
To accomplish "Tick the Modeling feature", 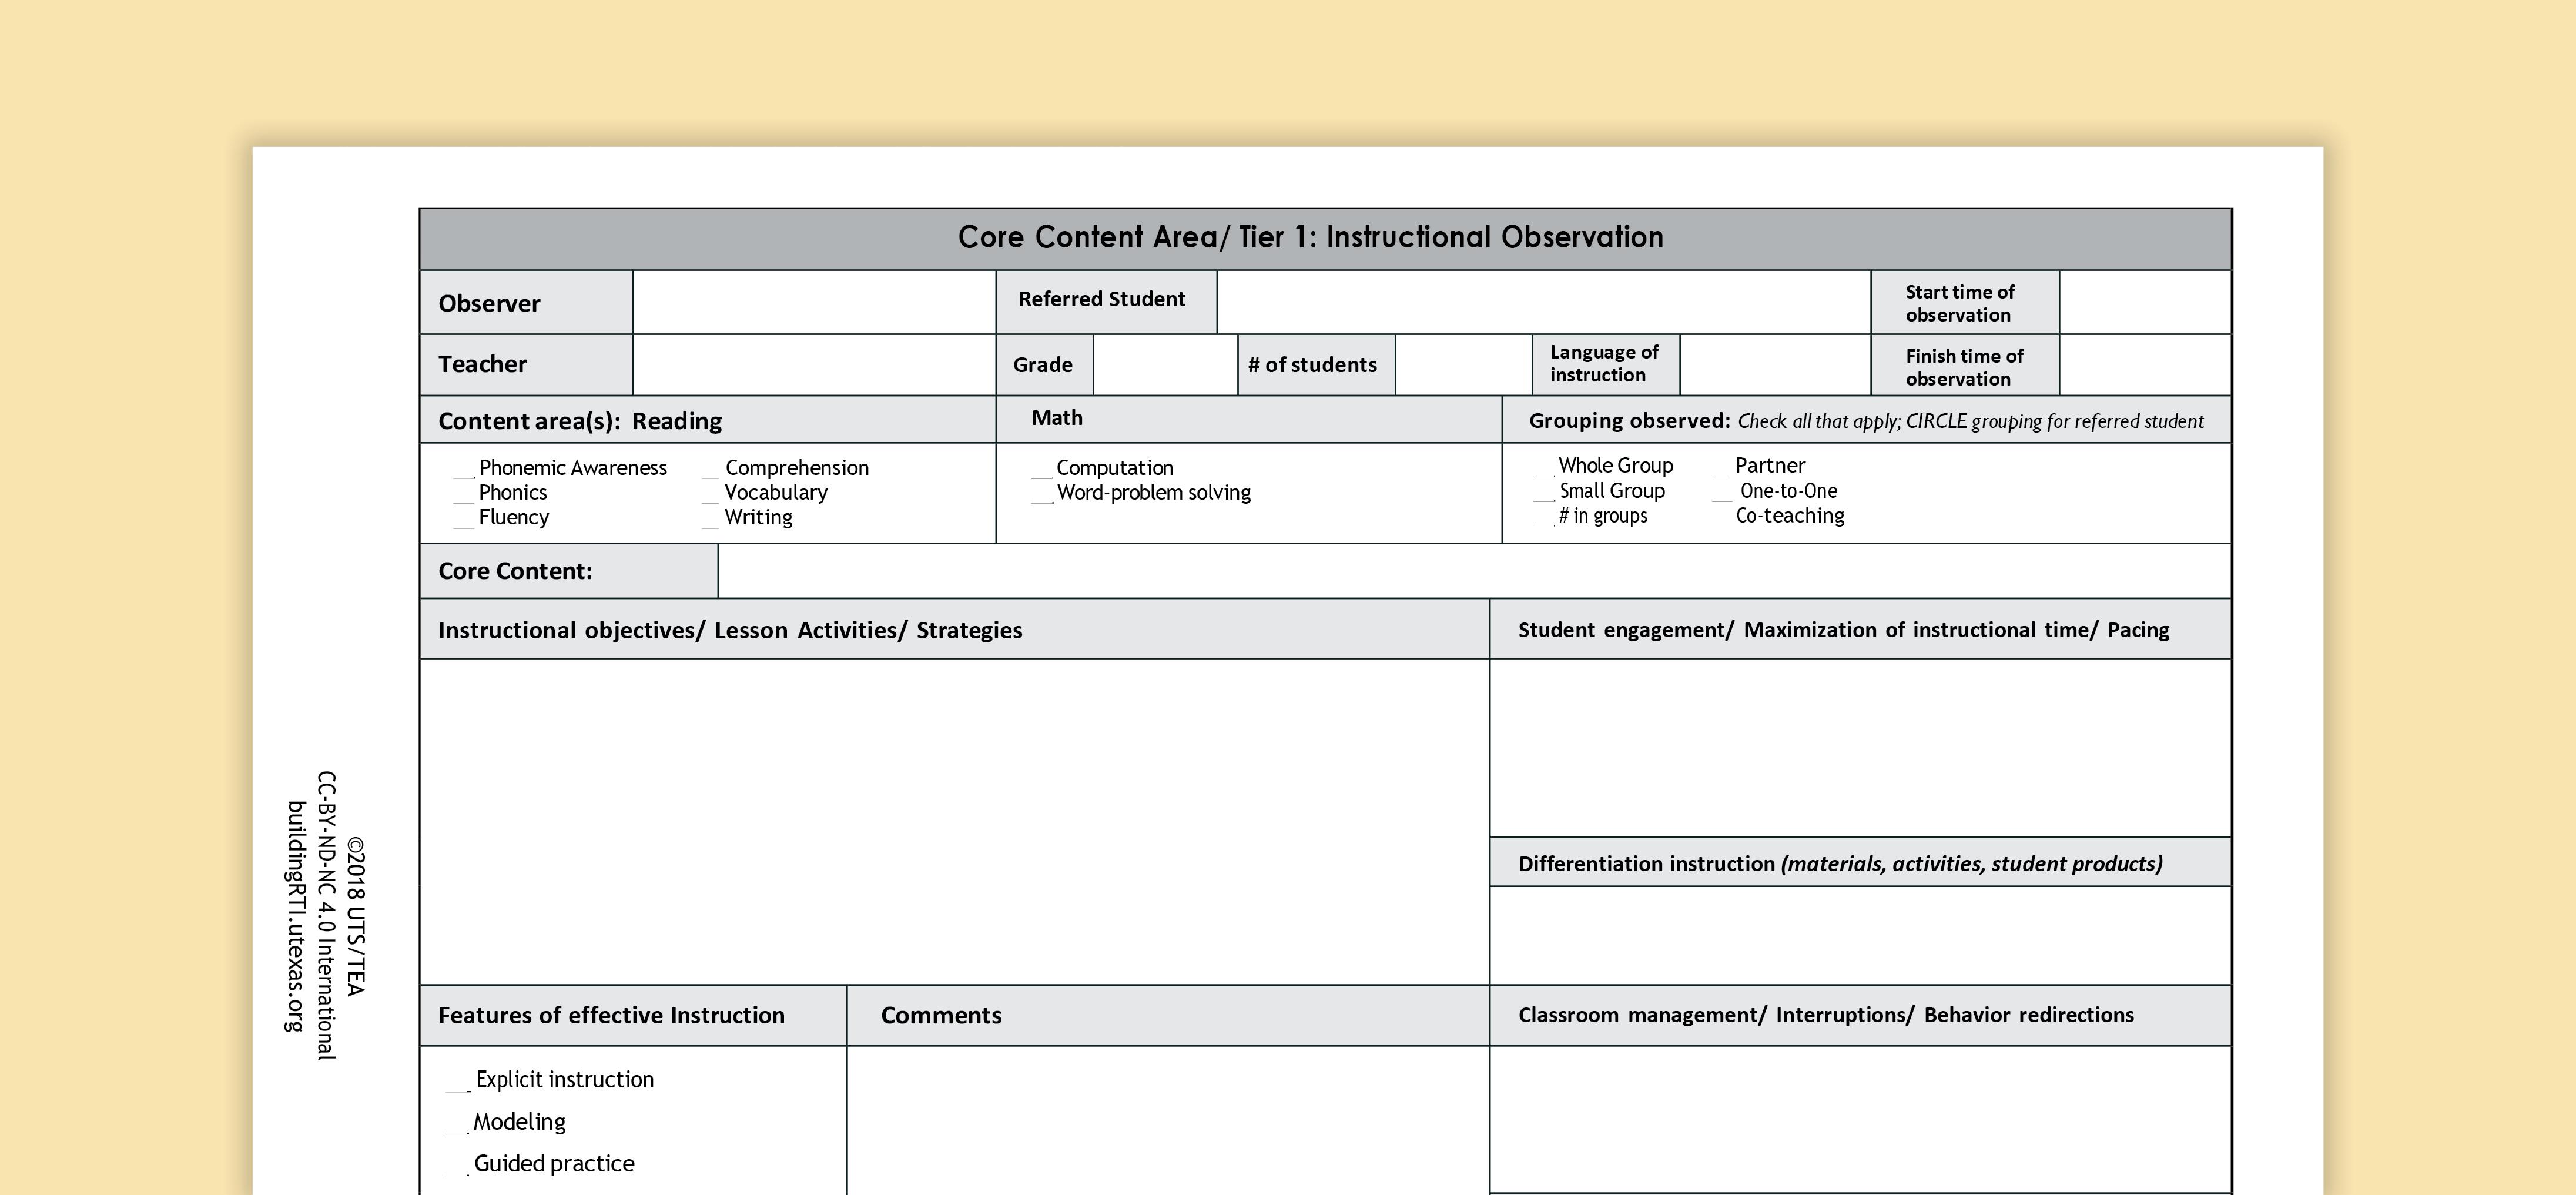I will pos(456,1124).
